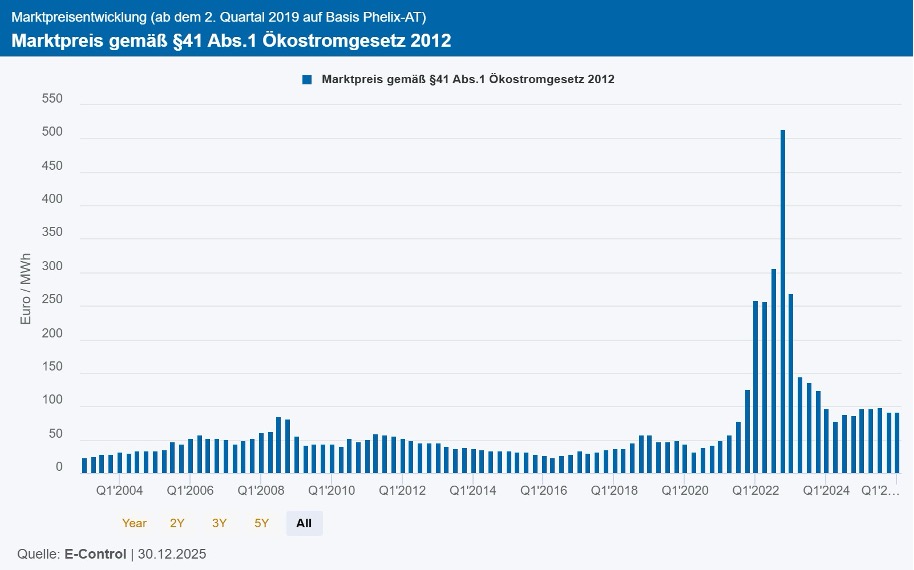914x570 pixels.
Task: Click the E-Control source text
Action: (x=95, y=553)
